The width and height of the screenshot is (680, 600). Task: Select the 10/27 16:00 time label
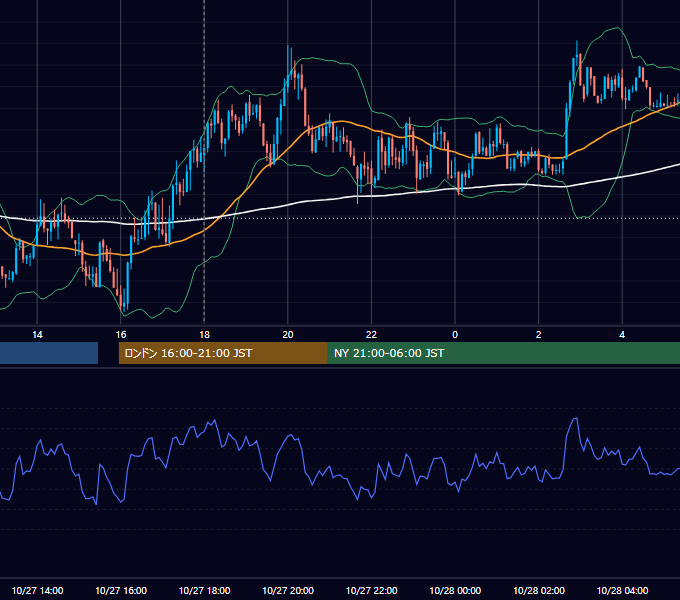point(121,590)
